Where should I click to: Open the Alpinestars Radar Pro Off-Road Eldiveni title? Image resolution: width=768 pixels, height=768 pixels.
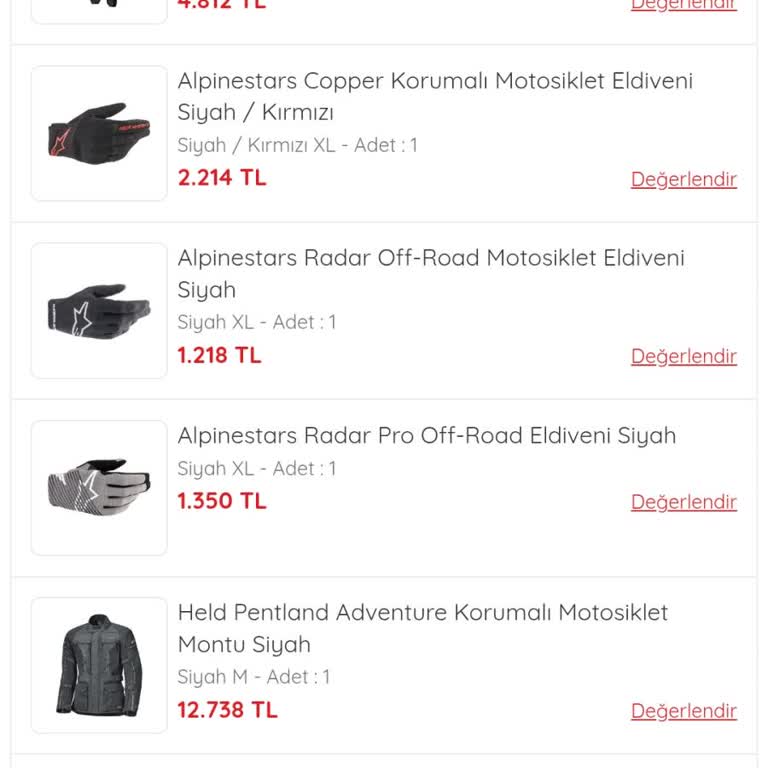click(x=427, y=435)
